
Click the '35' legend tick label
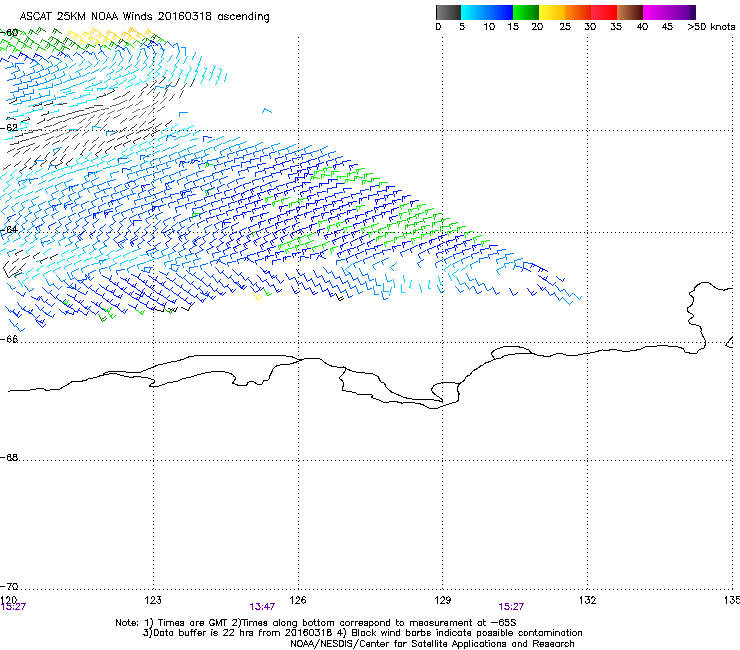click(616, 27)
